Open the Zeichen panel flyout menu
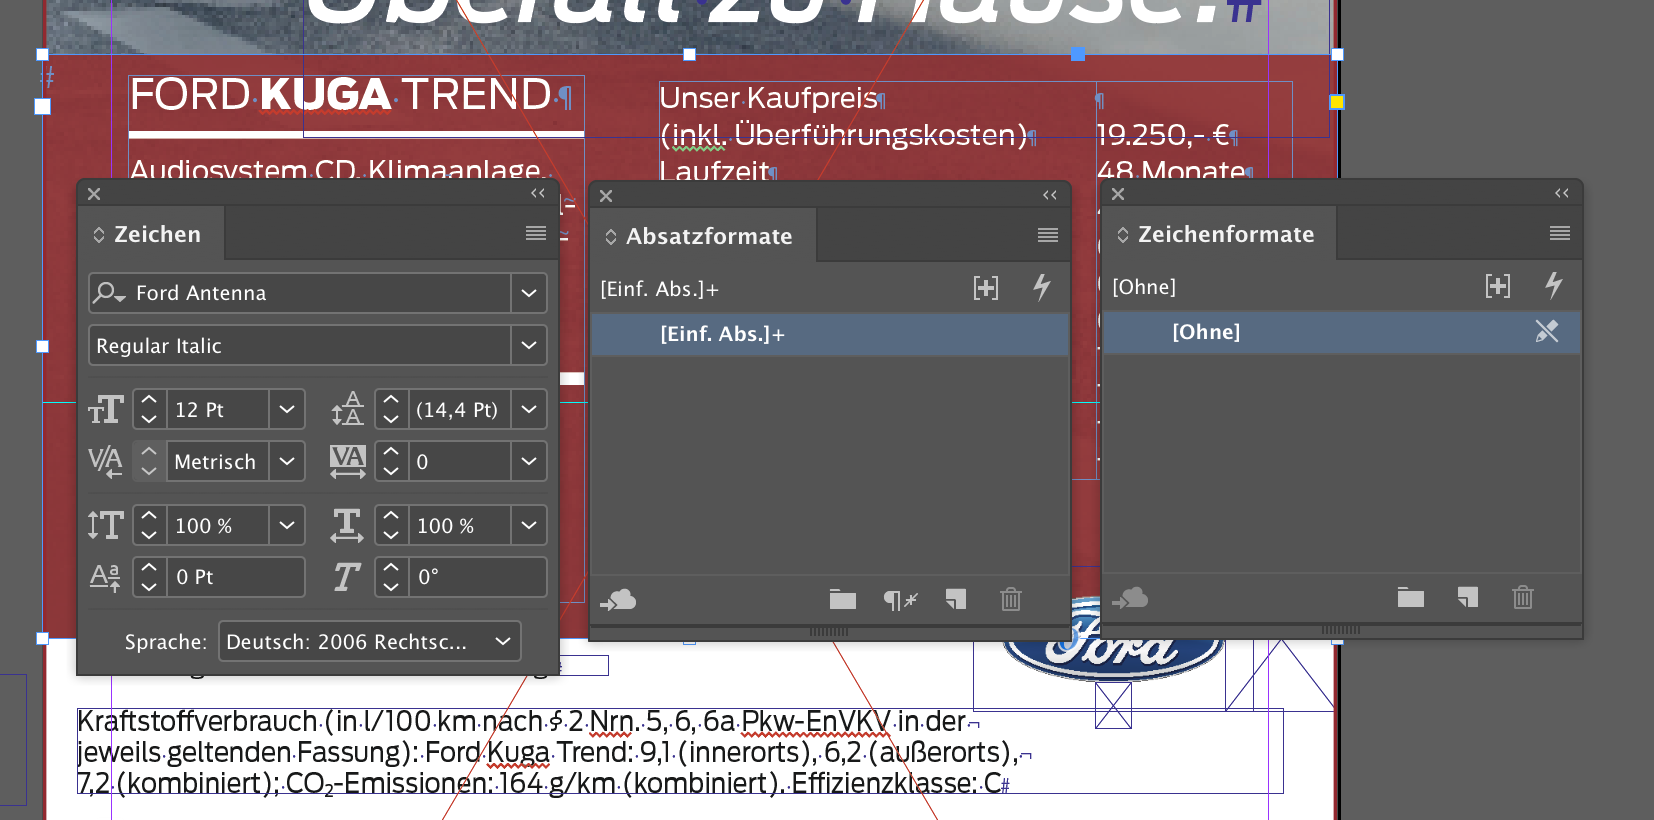This screenshot has width=1654, height=820. click(x=536, y=233)
